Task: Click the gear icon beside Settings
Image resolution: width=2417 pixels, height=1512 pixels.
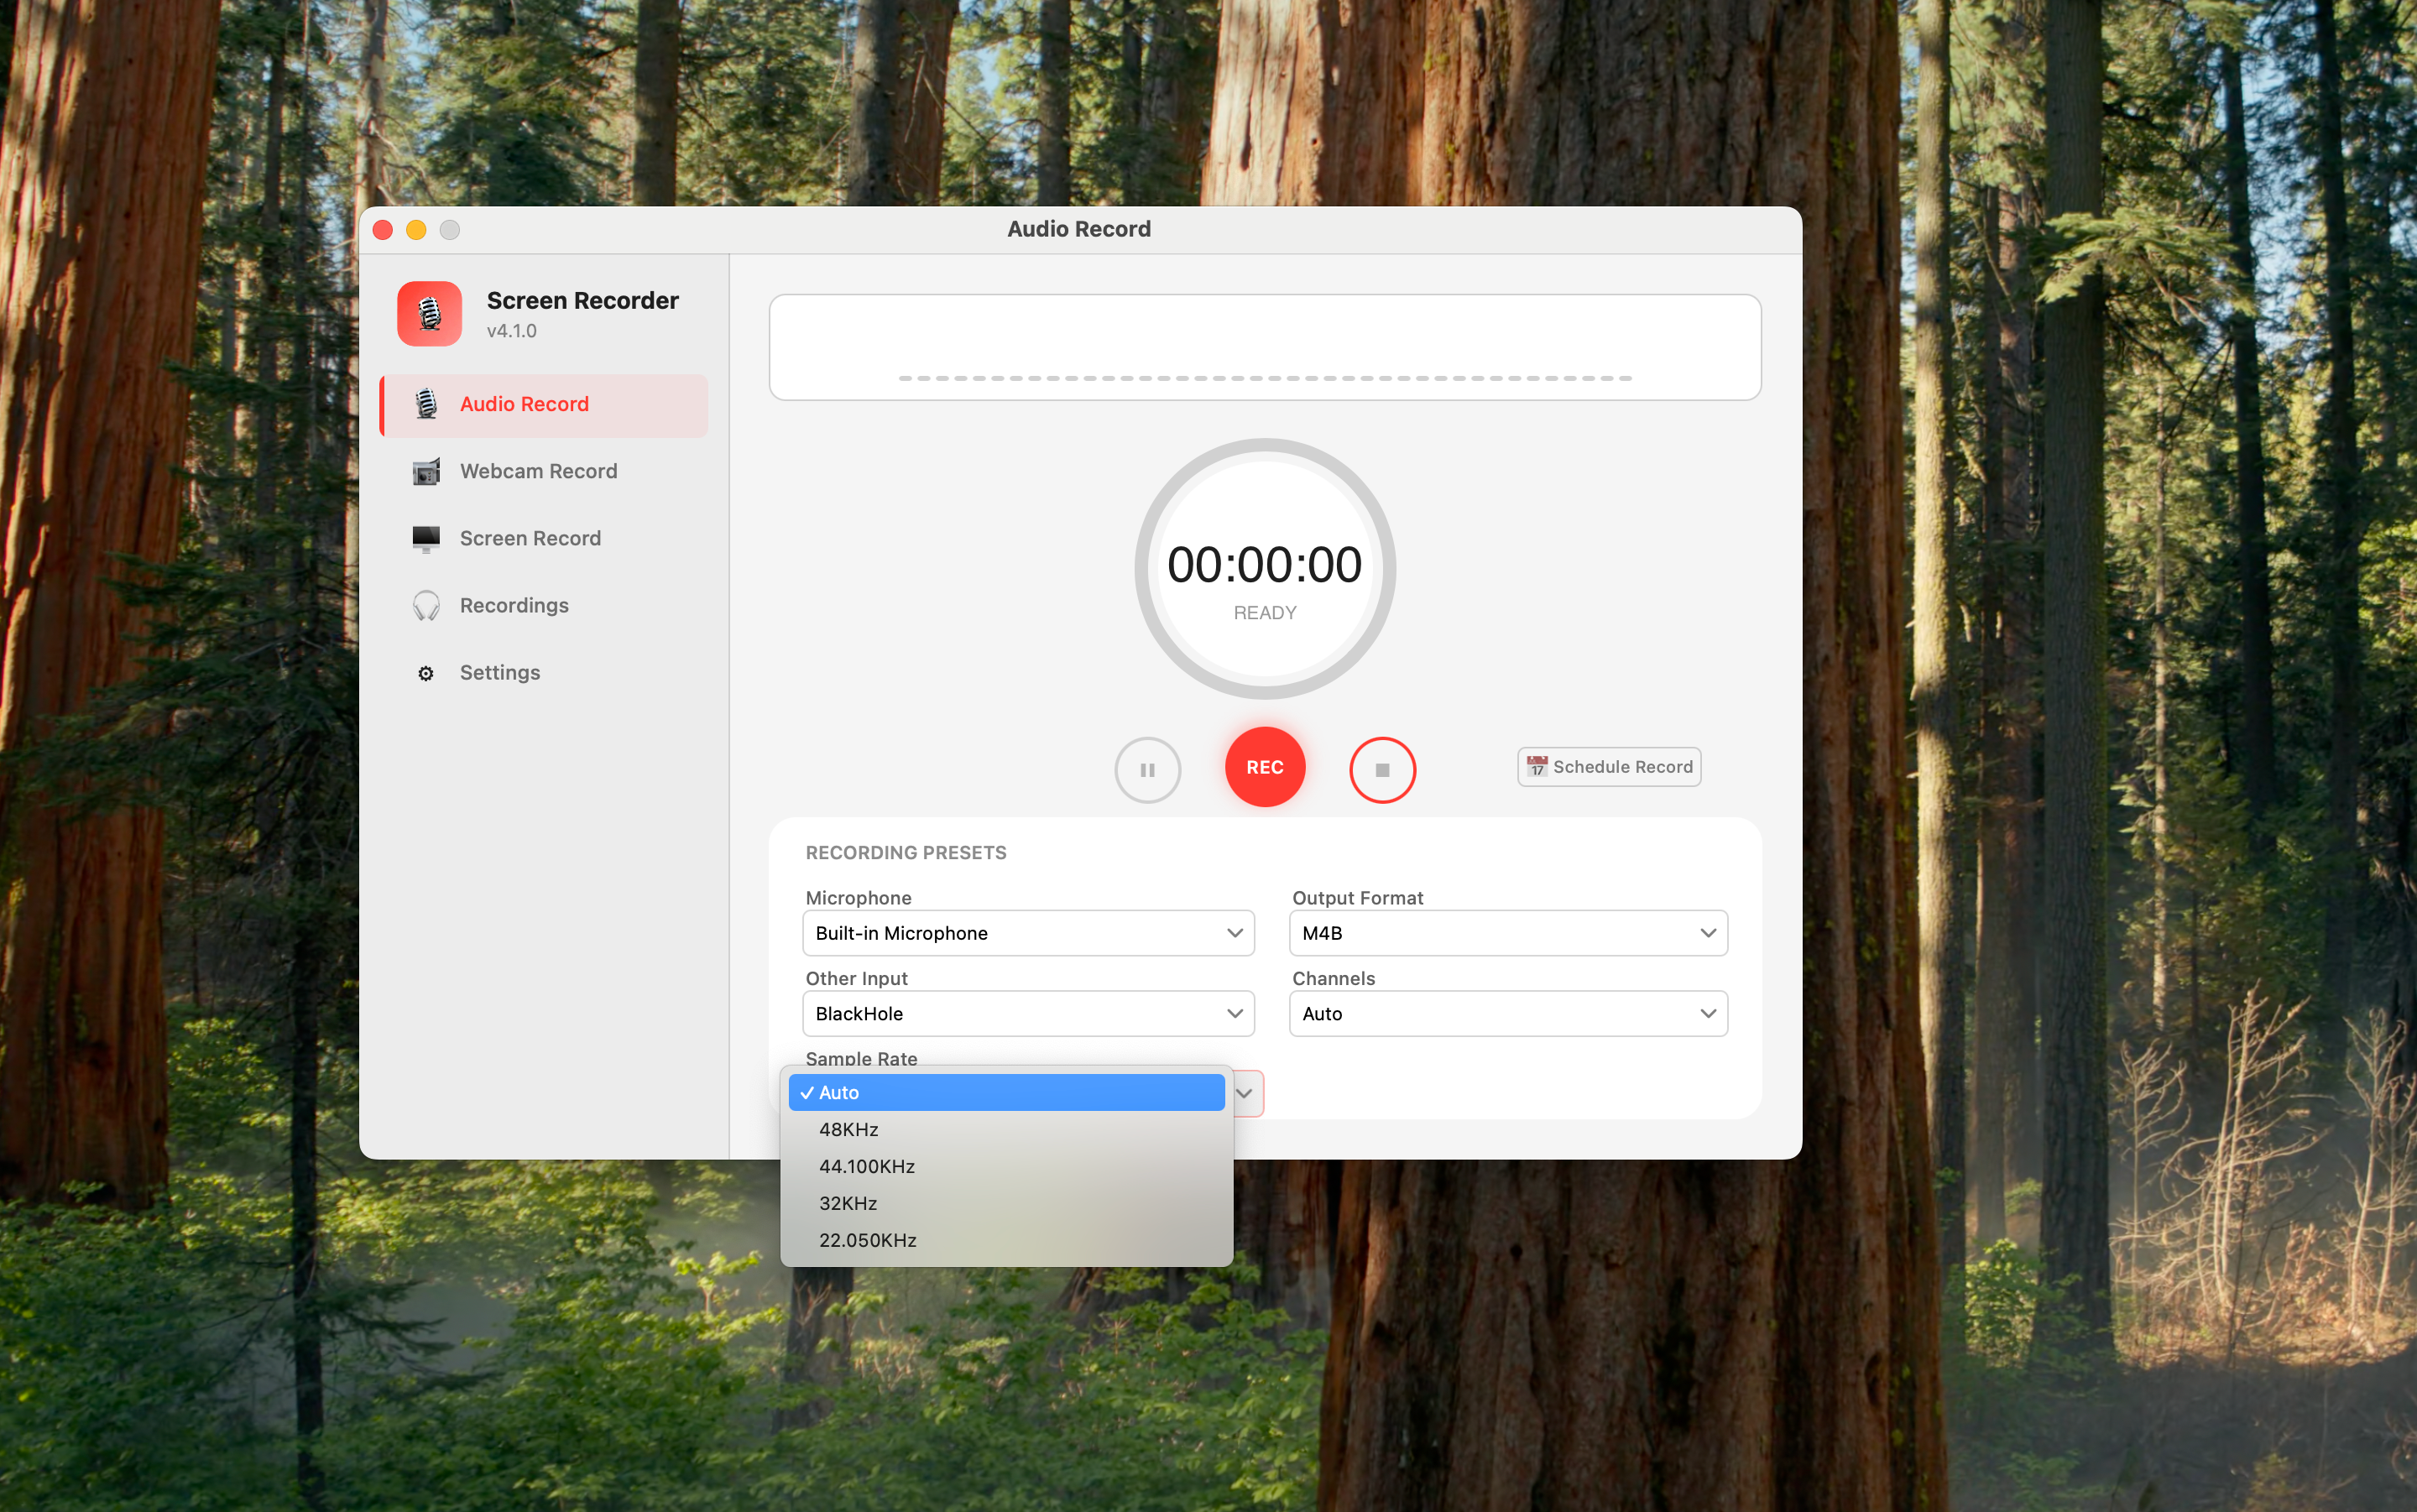Action: pos(426,673)
